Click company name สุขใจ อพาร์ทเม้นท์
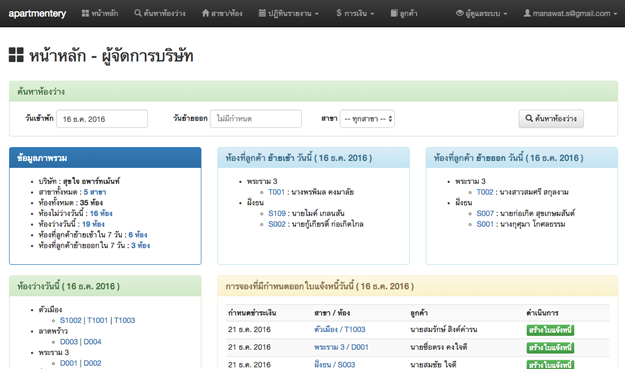 click(x=91, y=181)
